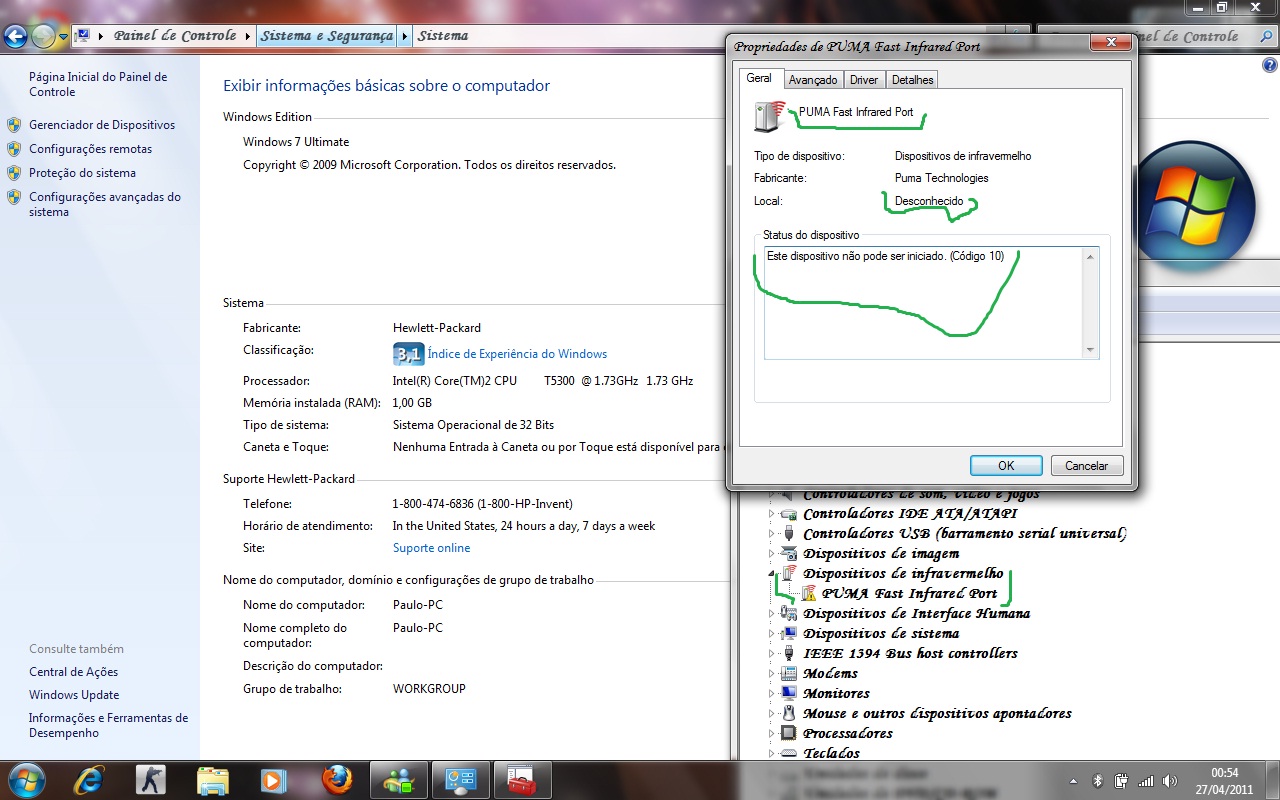Click the Modems phone icon
Viewport: 1280px width, 800px height.
click(789, 674)
